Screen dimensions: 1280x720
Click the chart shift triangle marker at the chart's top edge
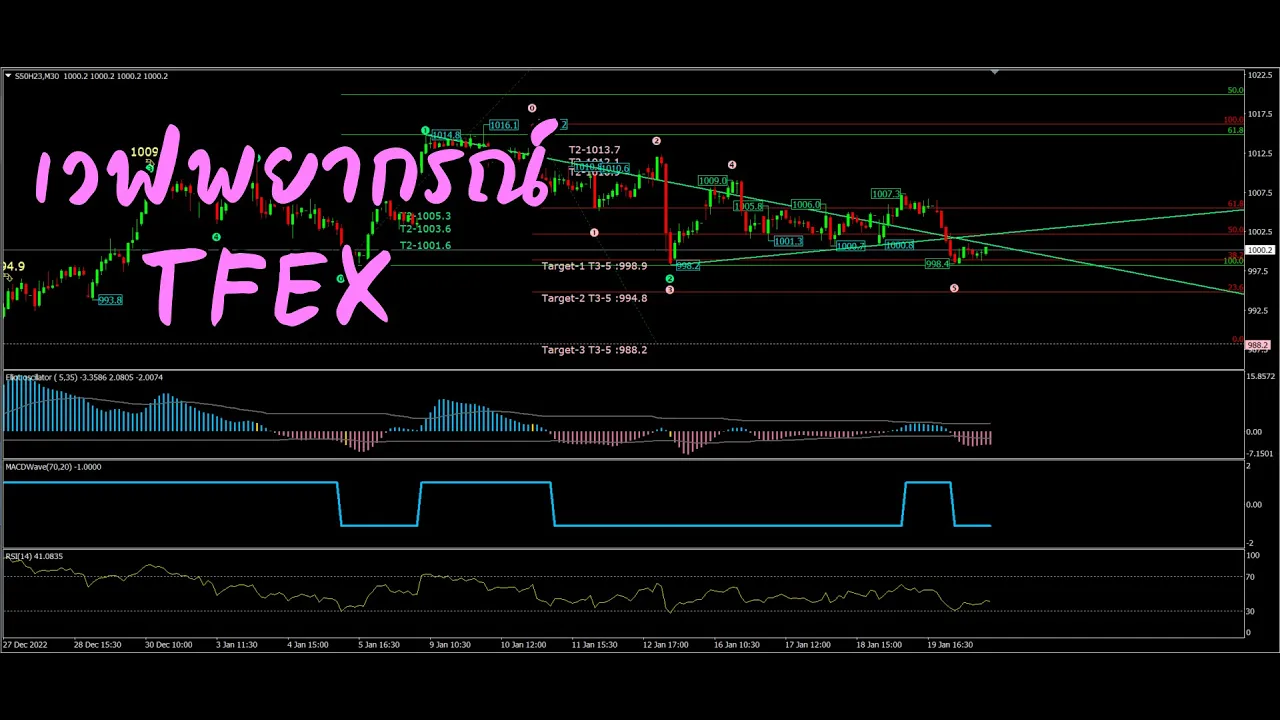pos(994,72)
